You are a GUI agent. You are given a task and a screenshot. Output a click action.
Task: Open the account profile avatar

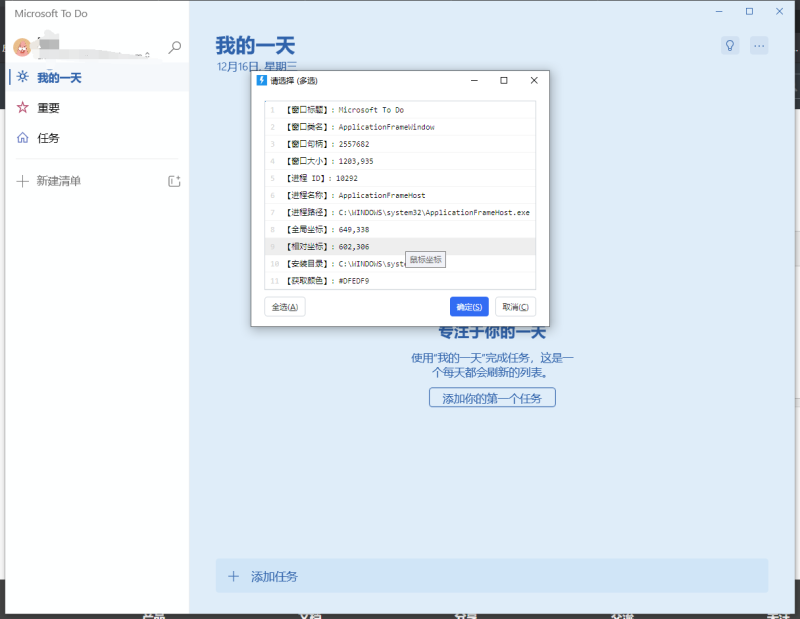point(22,47)
